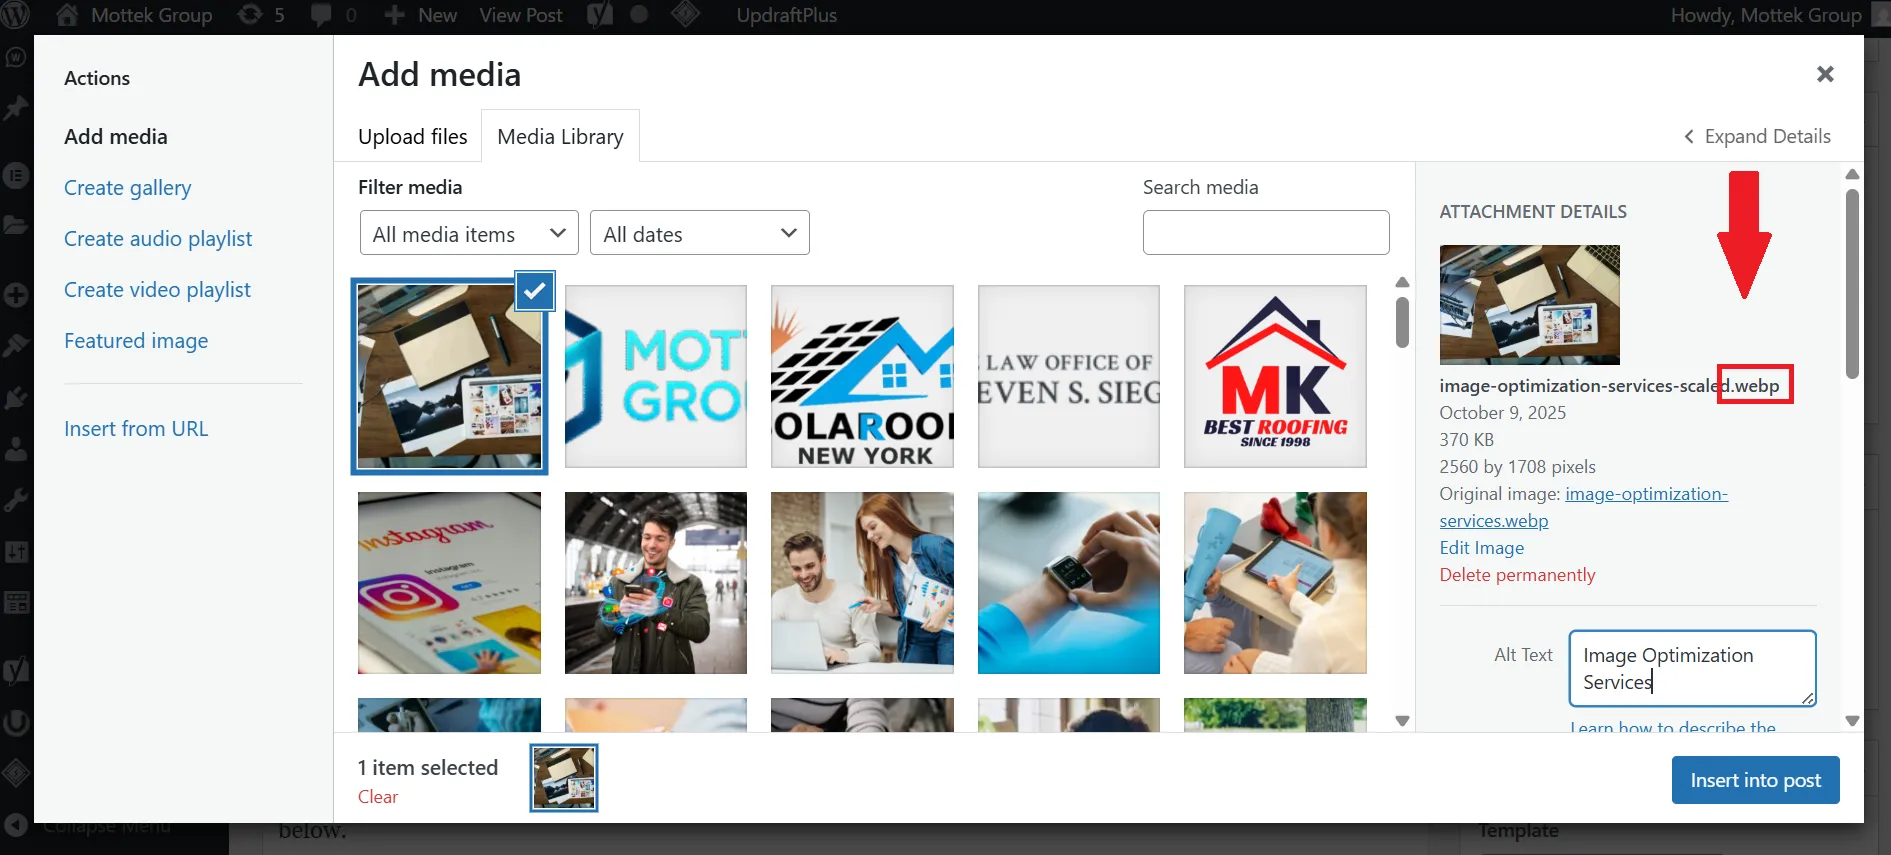Open the Yoast SEO icon in admin bar
The image size is (1891, 855).
tap(600, 15)
